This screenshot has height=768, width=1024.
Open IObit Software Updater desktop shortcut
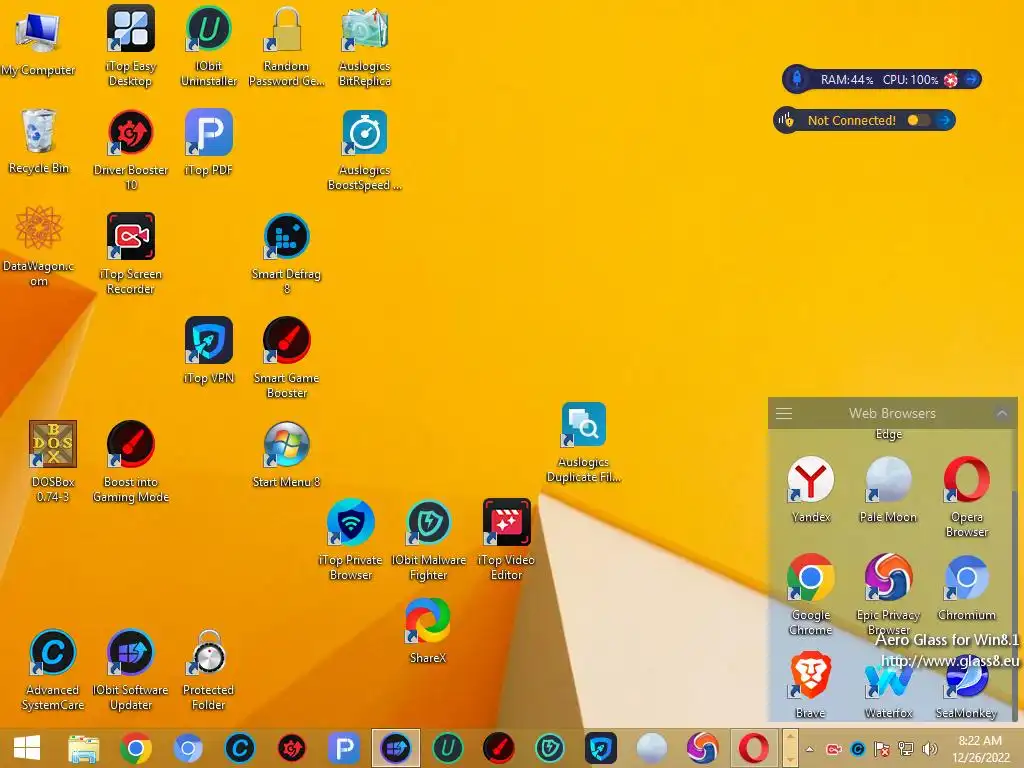coord(131,669)
